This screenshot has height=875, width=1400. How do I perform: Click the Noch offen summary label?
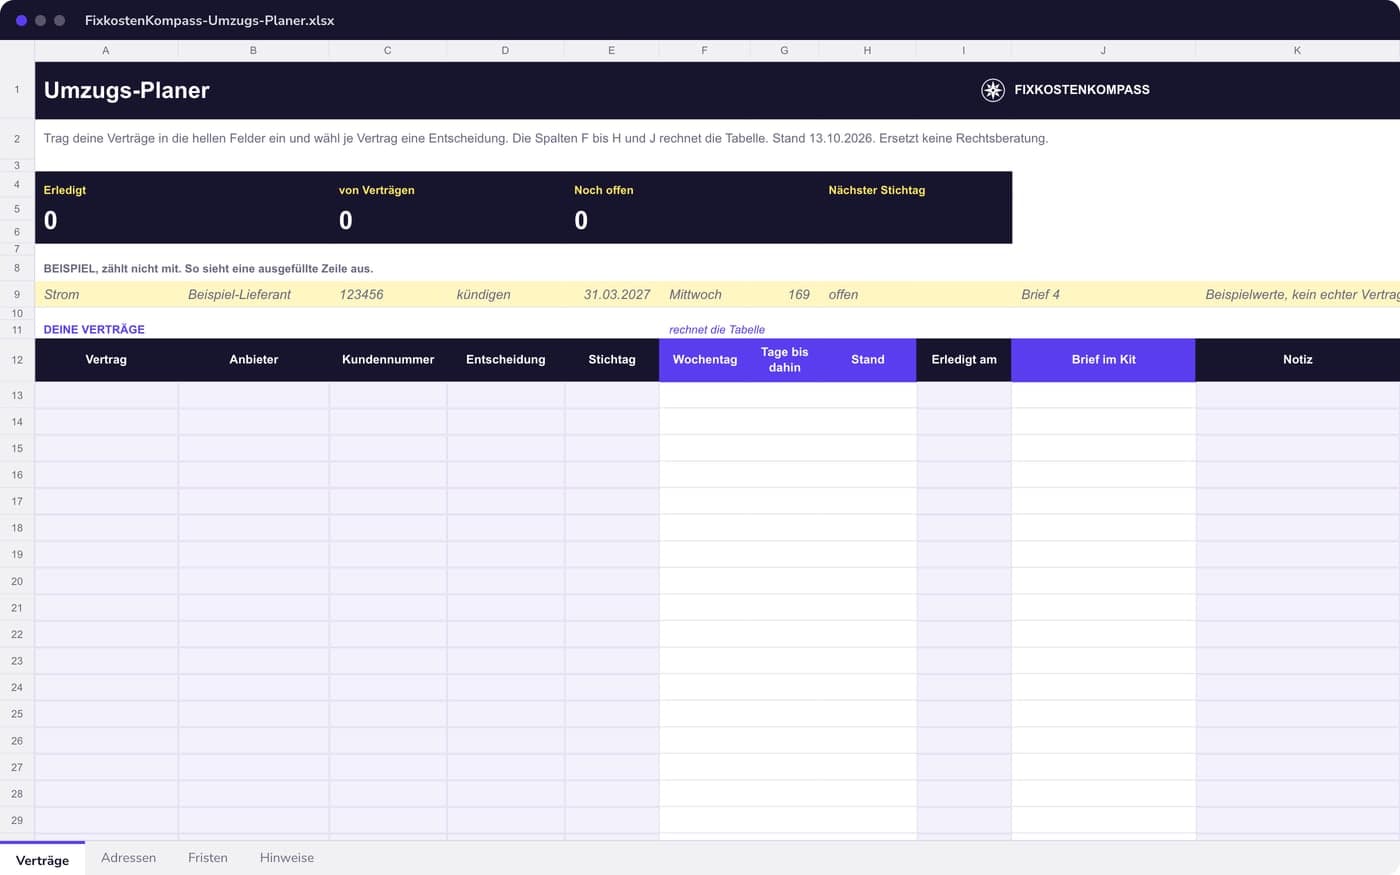(x=604, y=190)
